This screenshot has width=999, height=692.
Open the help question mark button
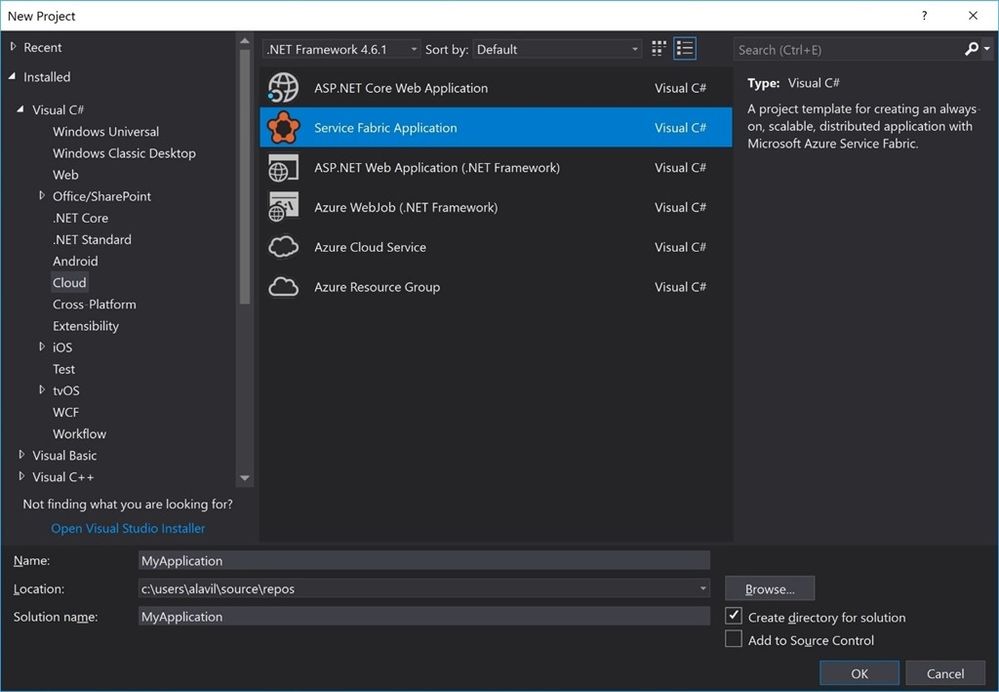(924, 15)
